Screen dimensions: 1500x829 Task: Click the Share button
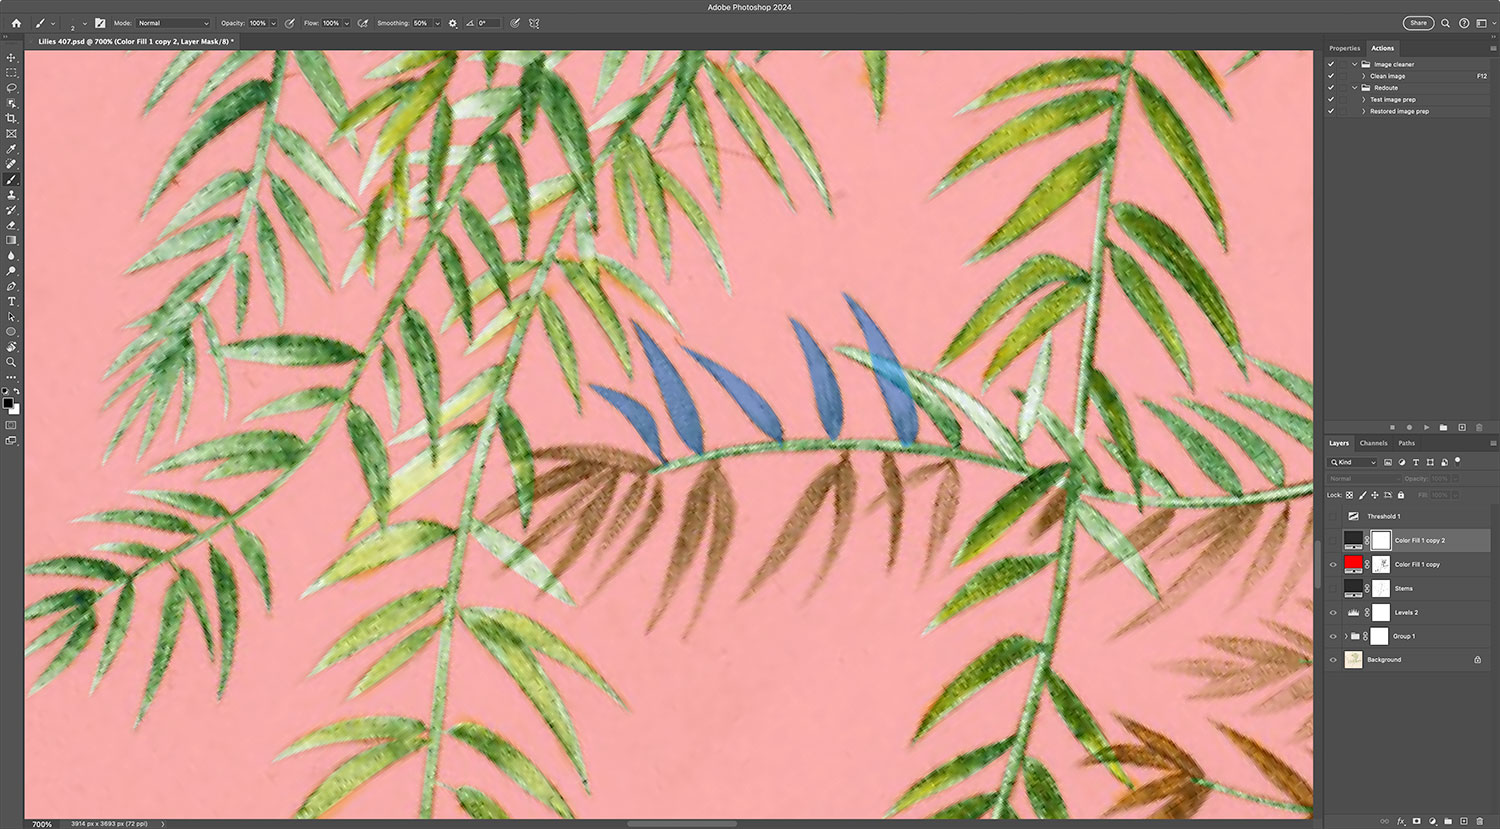pyautogui.click(x=1418, y=23)
